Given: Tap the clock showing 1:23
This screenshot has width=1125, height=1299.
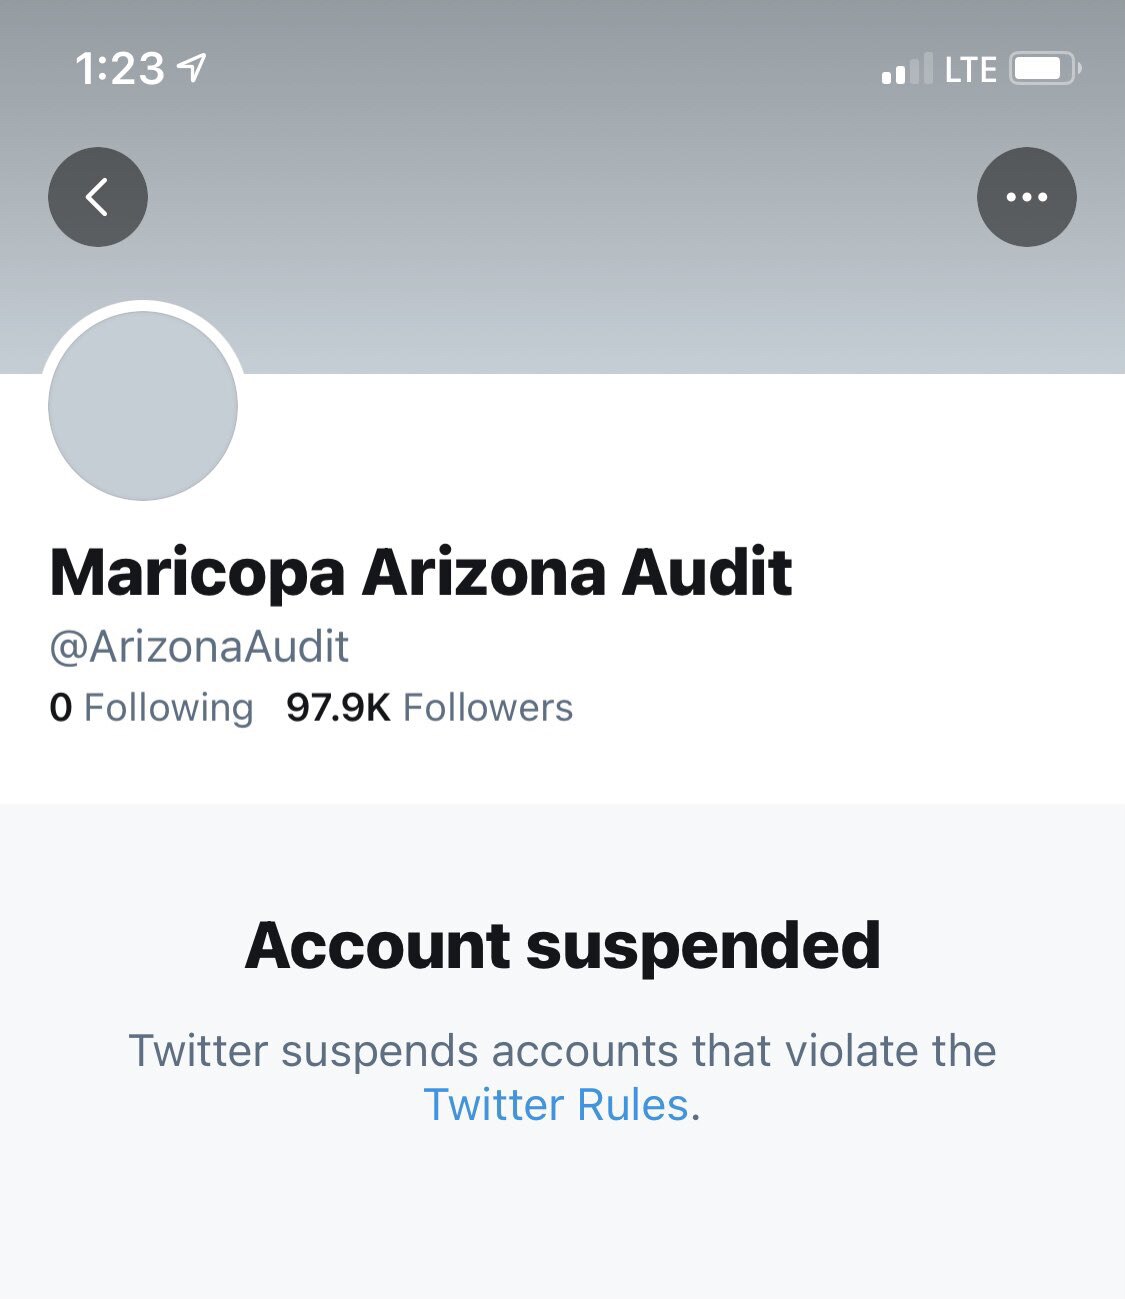Looking at the screenshot, I should coord(118,66).
